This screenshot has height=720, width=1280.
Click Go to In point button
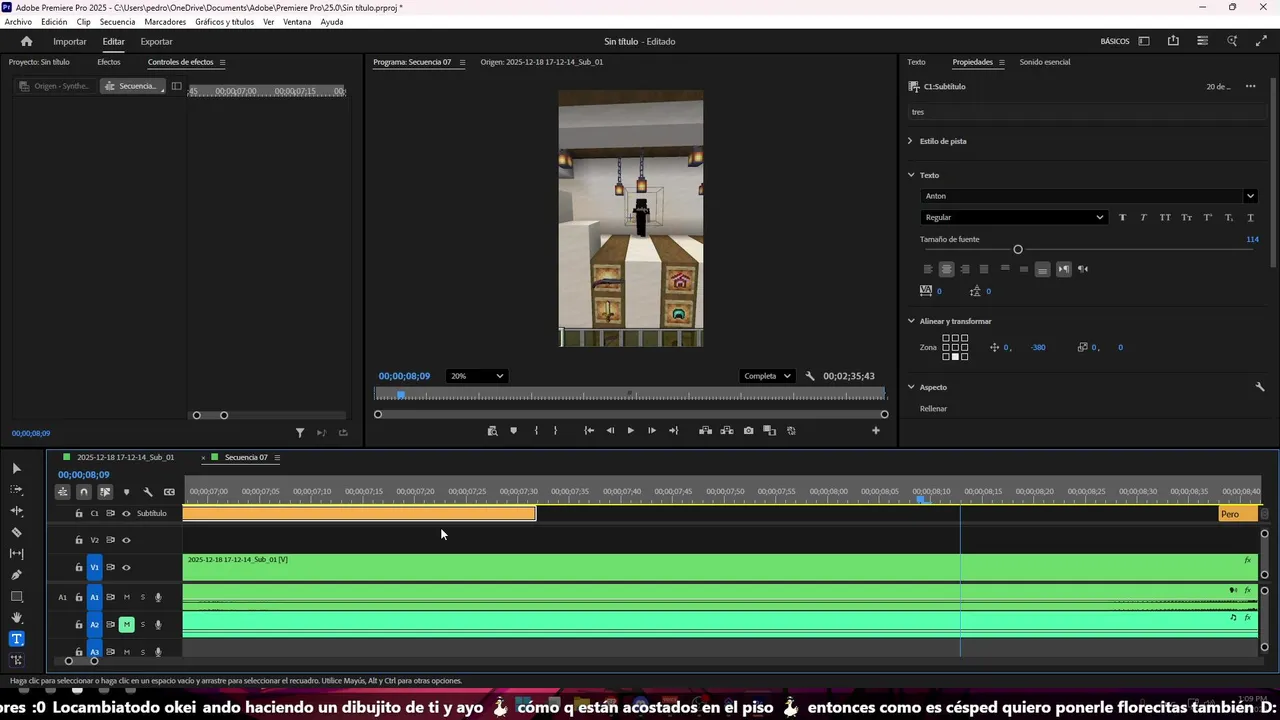click(589, 431)
